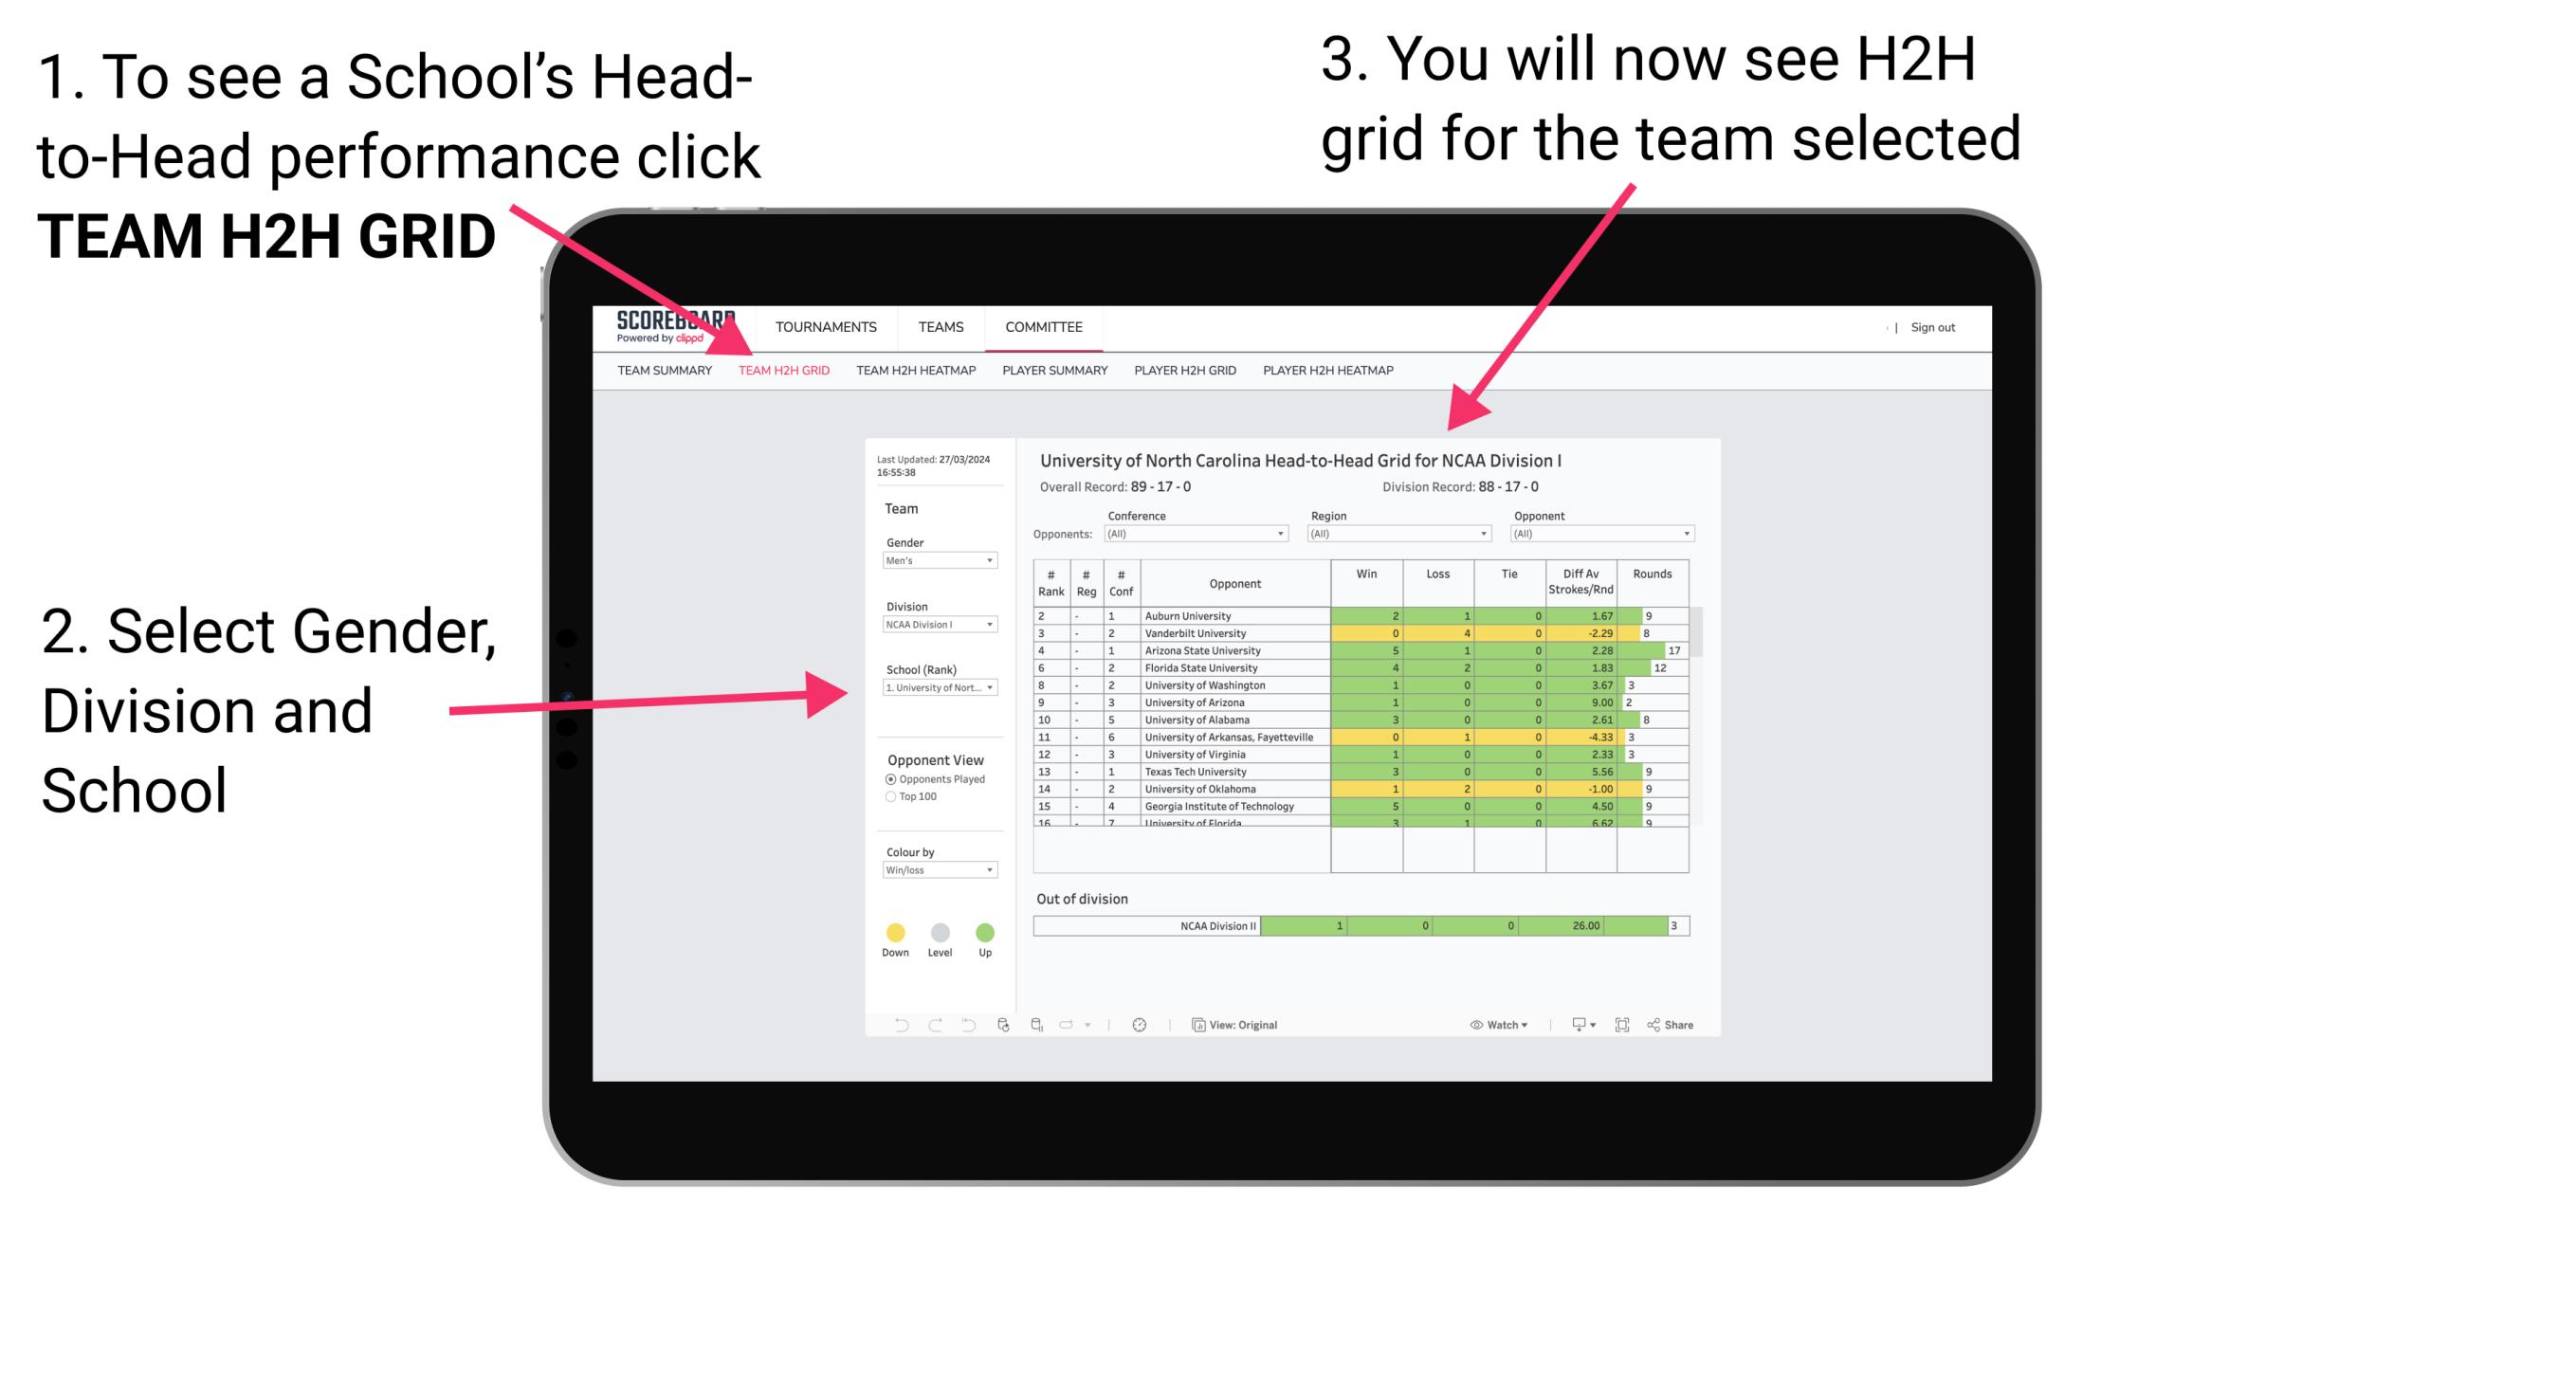Image resolution: width=2576 pixels, height=1386 pixels.
Task: Click the download/export icon
Action: [1572, 1024]
